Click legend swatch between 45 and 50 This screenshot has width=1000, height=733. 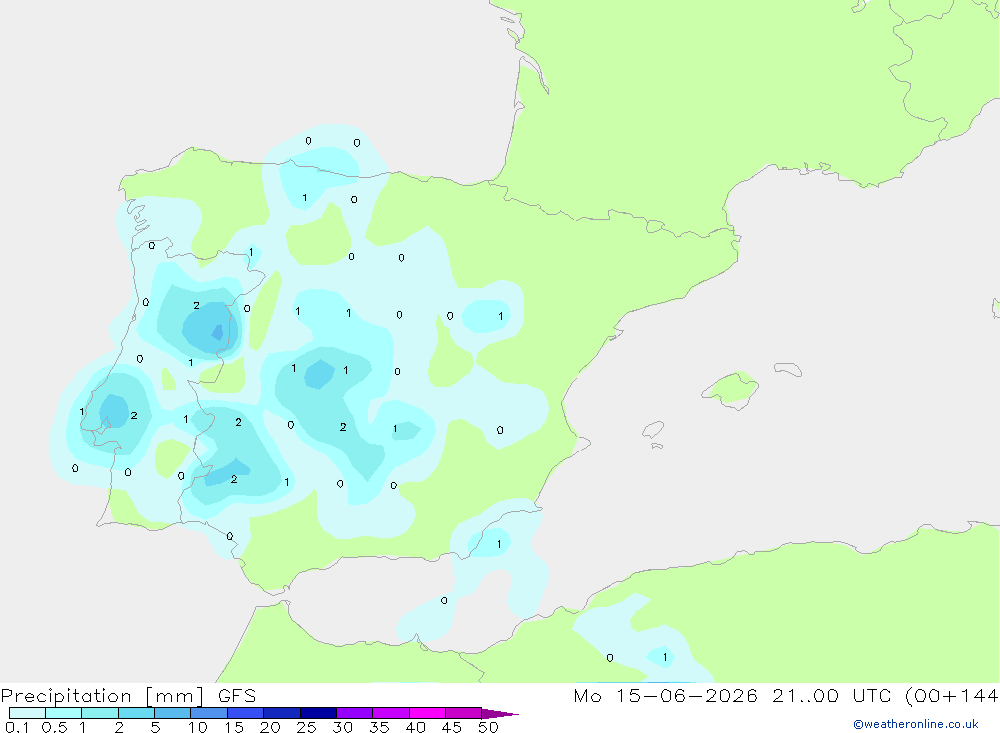(464, 713)
